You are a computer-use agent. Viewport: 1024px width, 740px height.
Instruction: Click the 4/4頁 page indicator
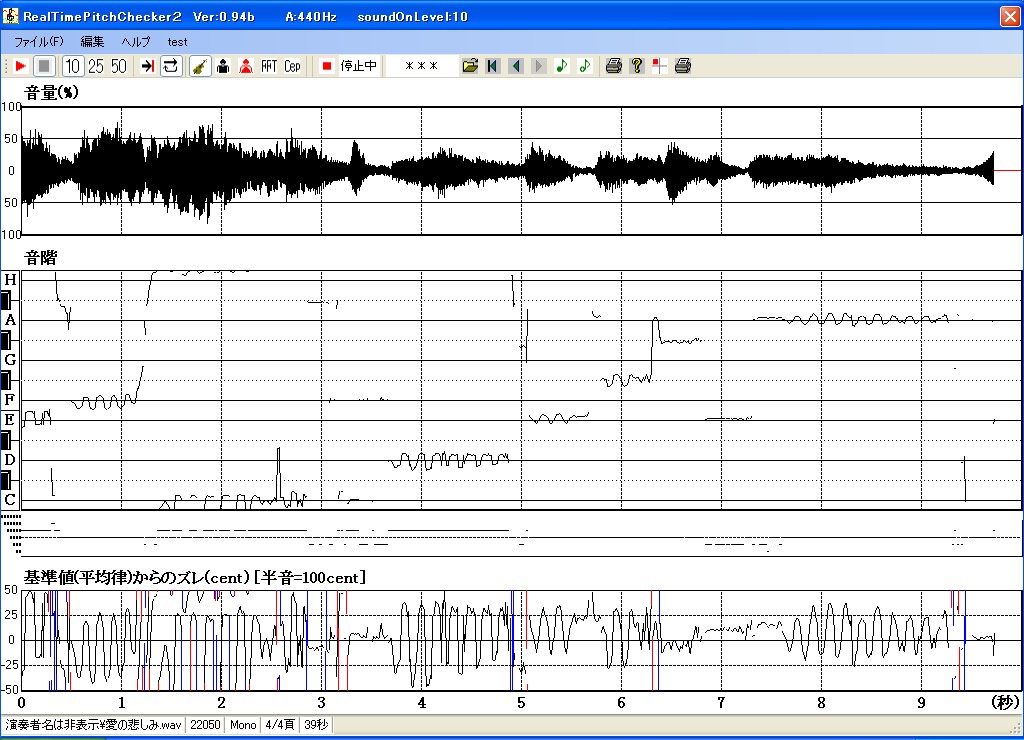click(280, 725)
